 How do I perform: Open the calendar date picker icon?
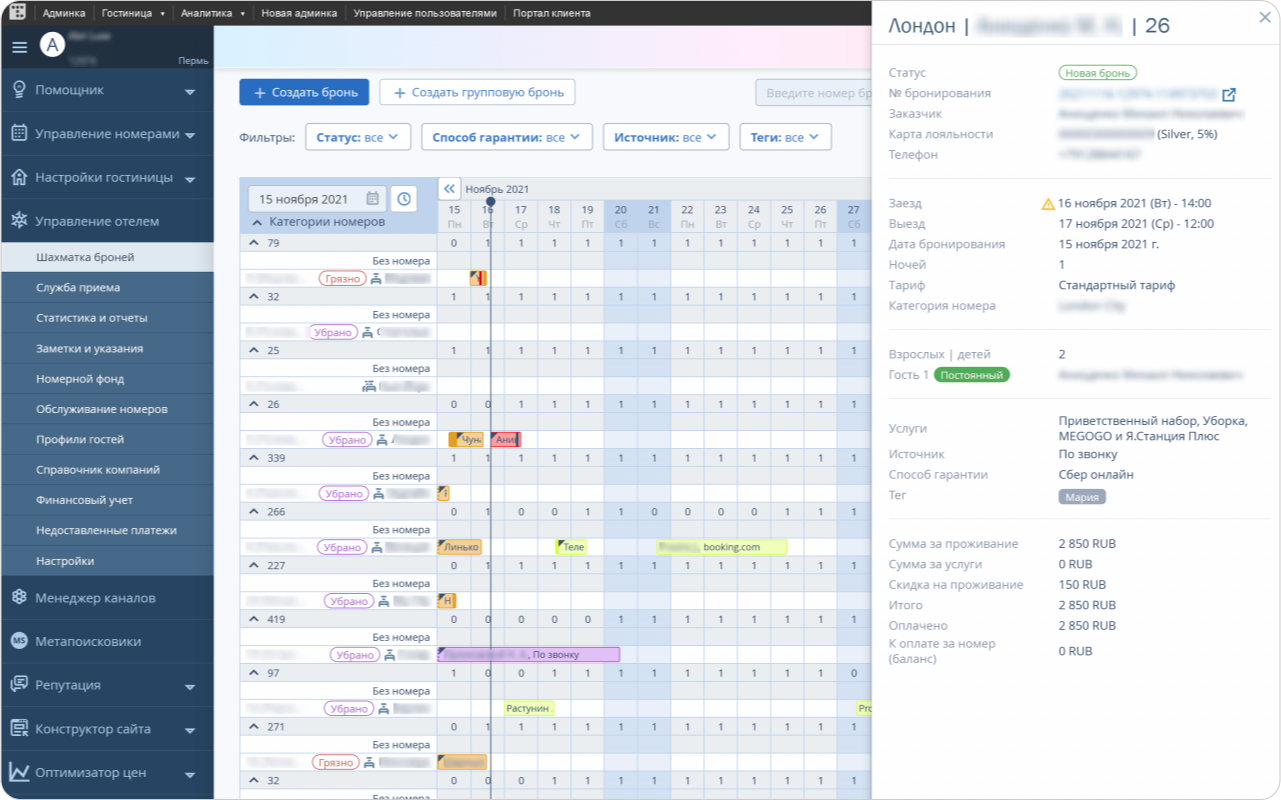click(x=372, y=199)
